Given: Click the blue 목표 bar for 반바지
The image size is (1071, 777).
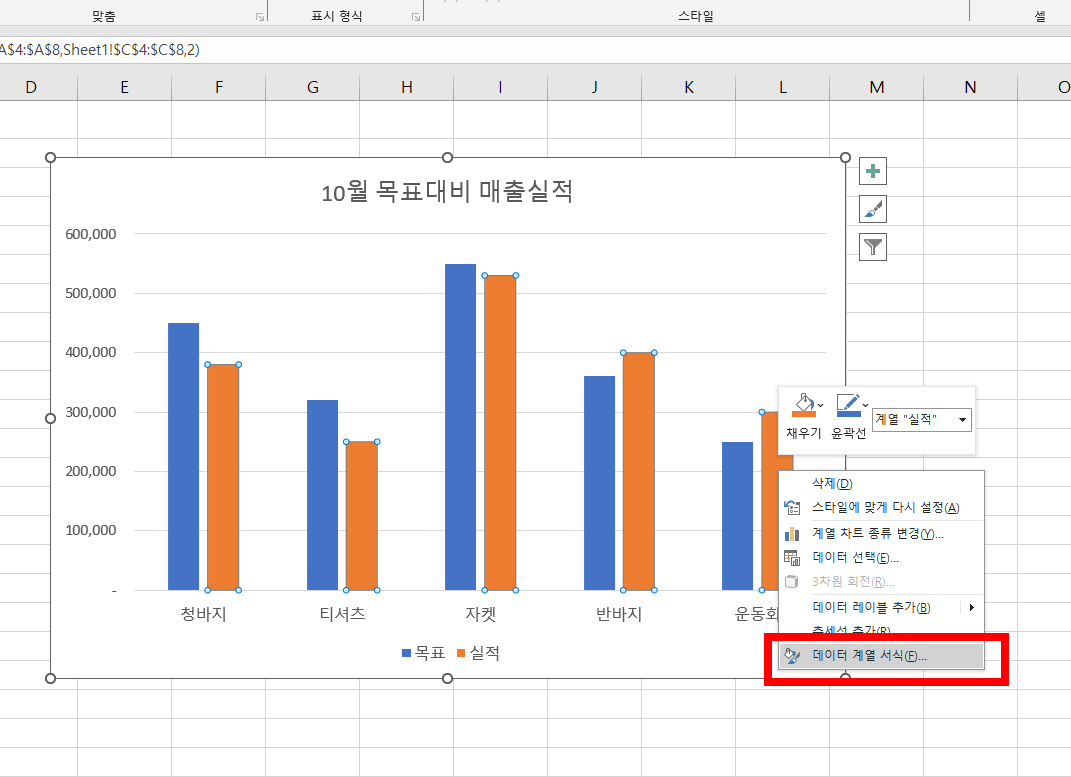Looking at the screenshot, I should [x=599, y=483].
